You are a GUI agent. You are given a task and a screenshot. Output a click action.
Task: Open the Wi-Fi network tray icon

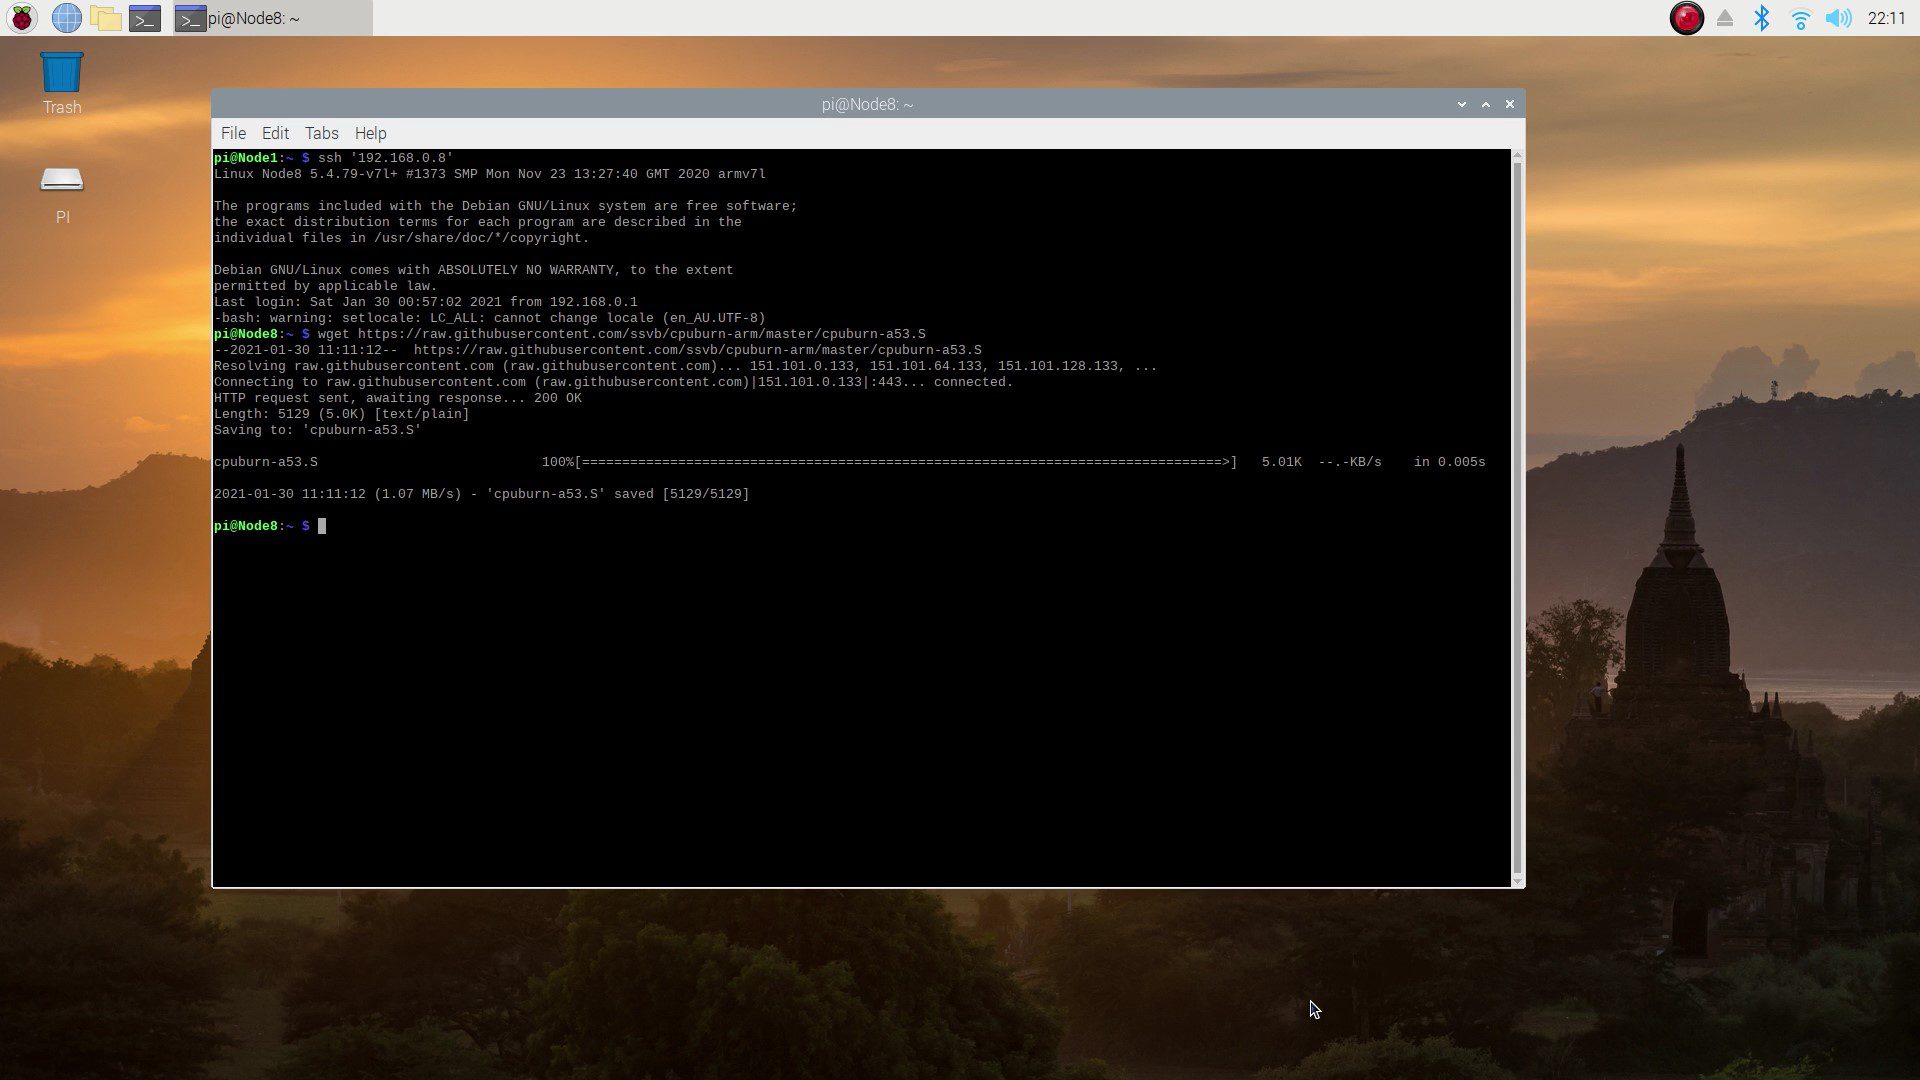1800,17
